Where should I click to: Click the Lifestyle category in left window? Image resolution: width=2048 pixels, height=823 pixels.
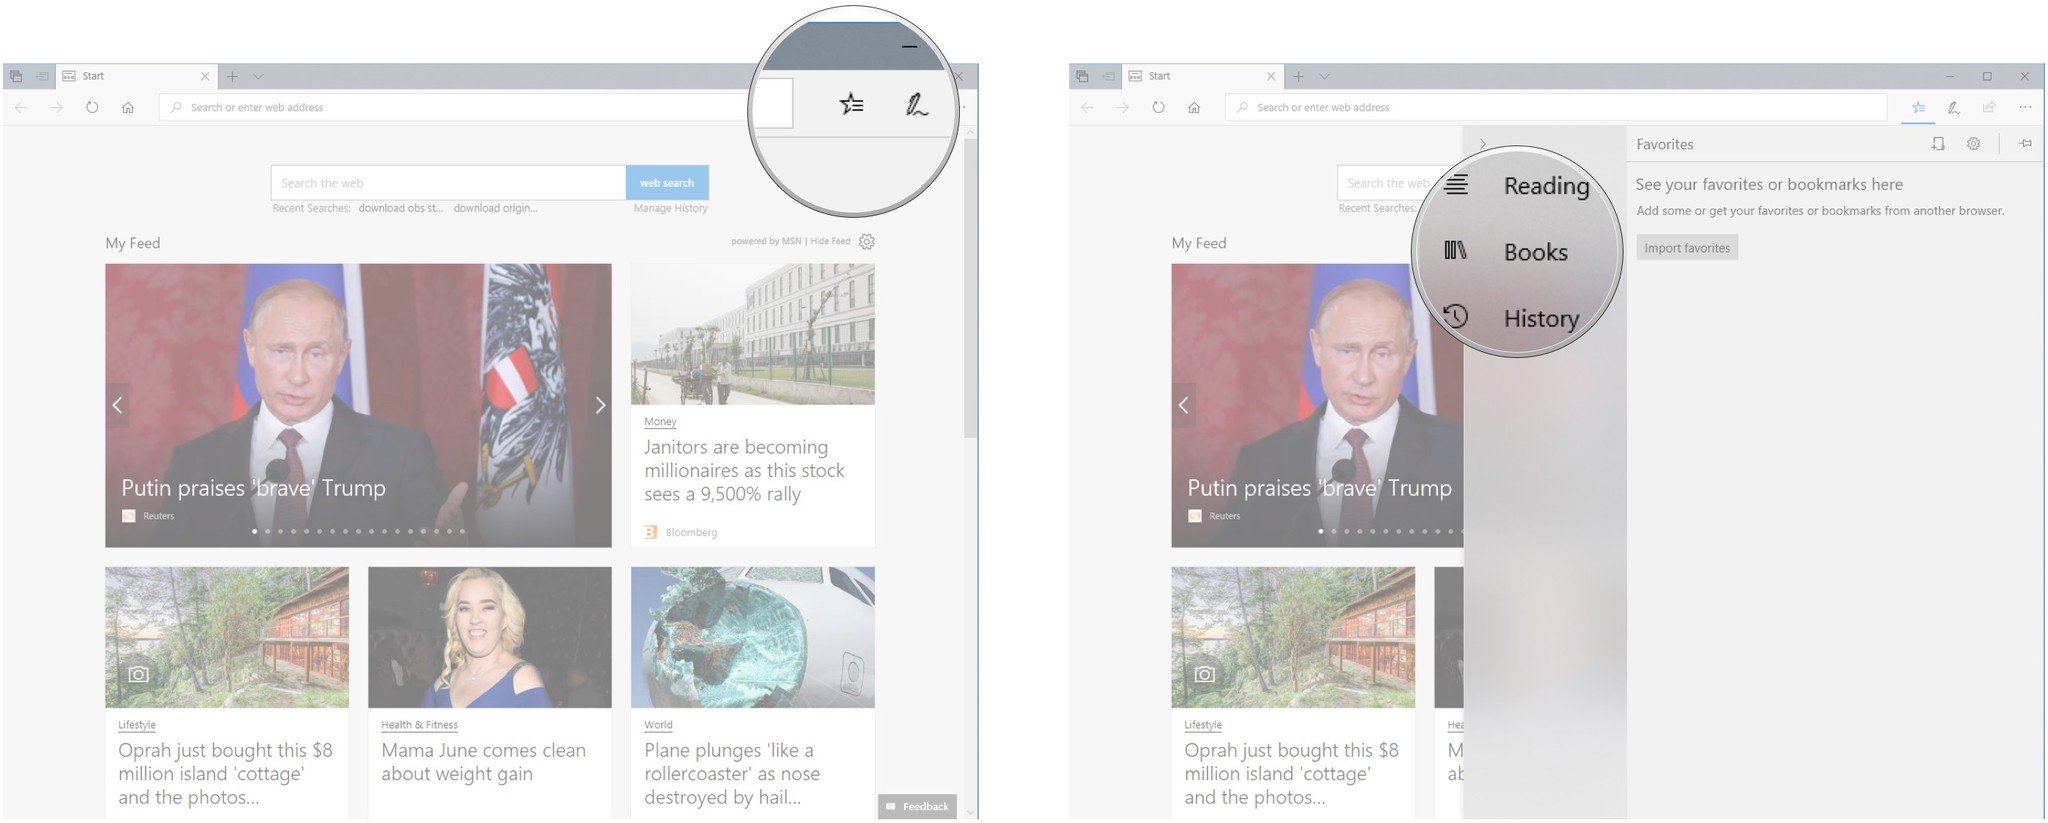[137, 725]
